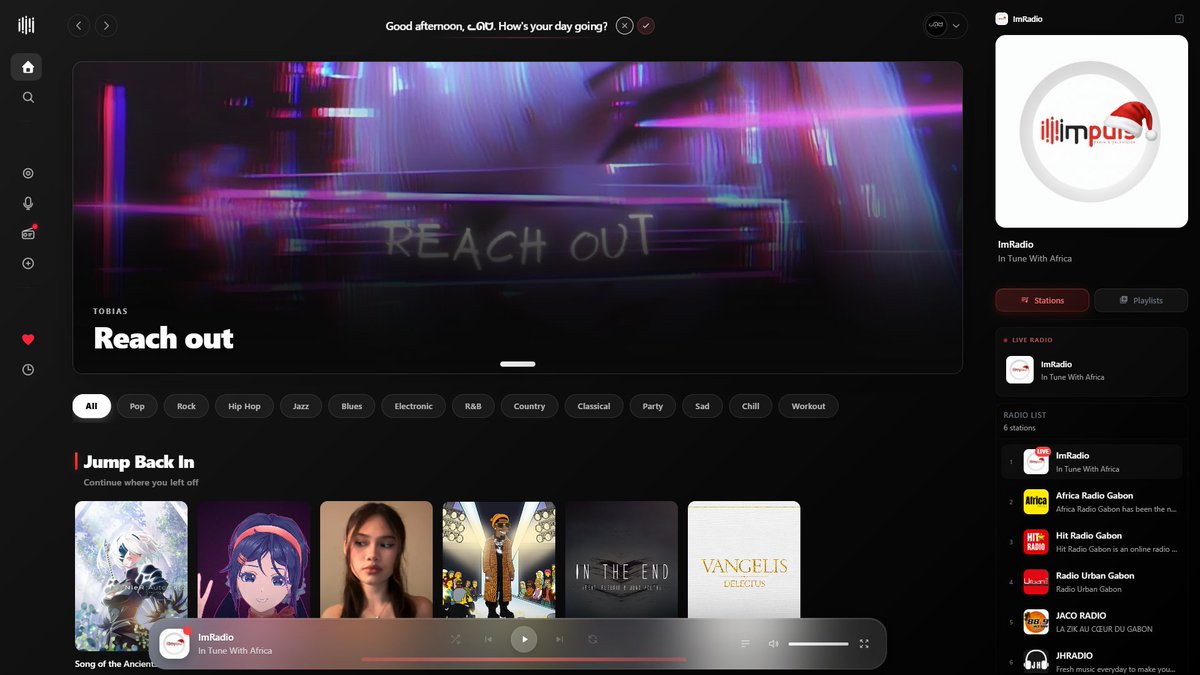Play JACO RADIO station
The image size is (1200, 675).
pos(1092,622)
